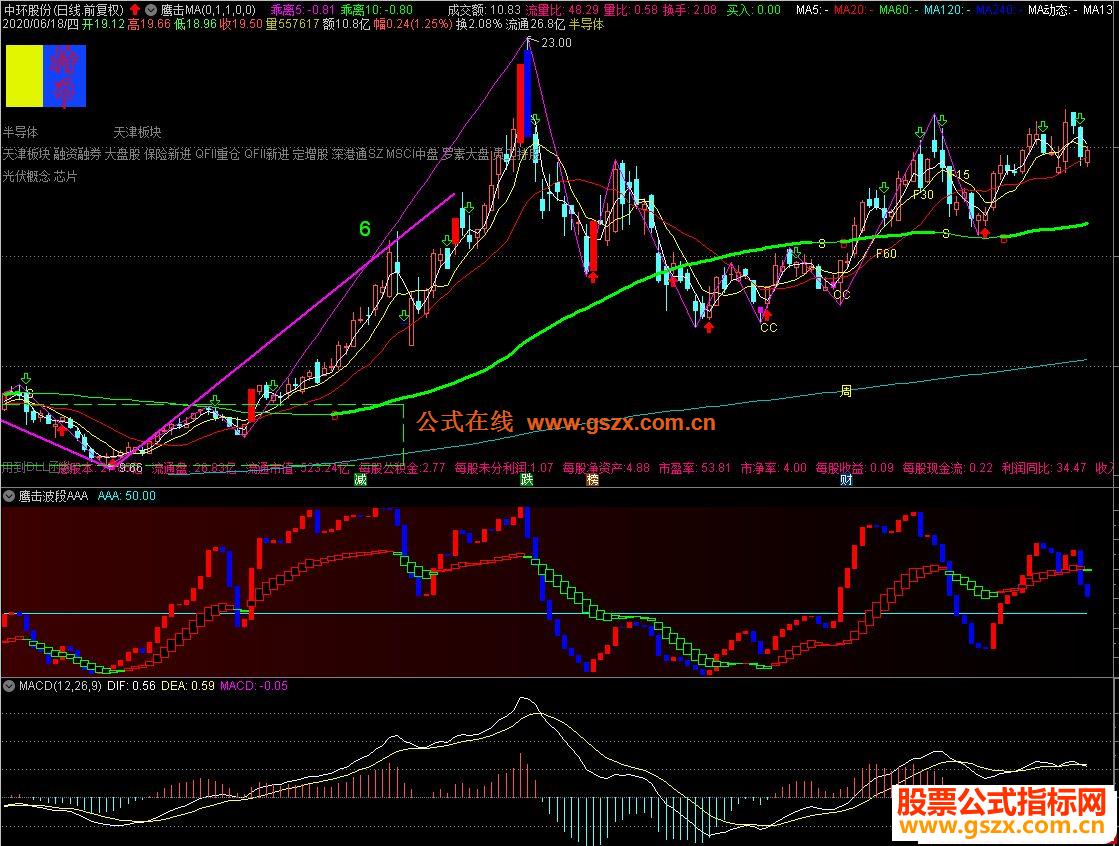Click the 乖离10: -0.80 value
Image resolution: width=1119 pixels, height=846 pixels.
[x=376, y=10]
